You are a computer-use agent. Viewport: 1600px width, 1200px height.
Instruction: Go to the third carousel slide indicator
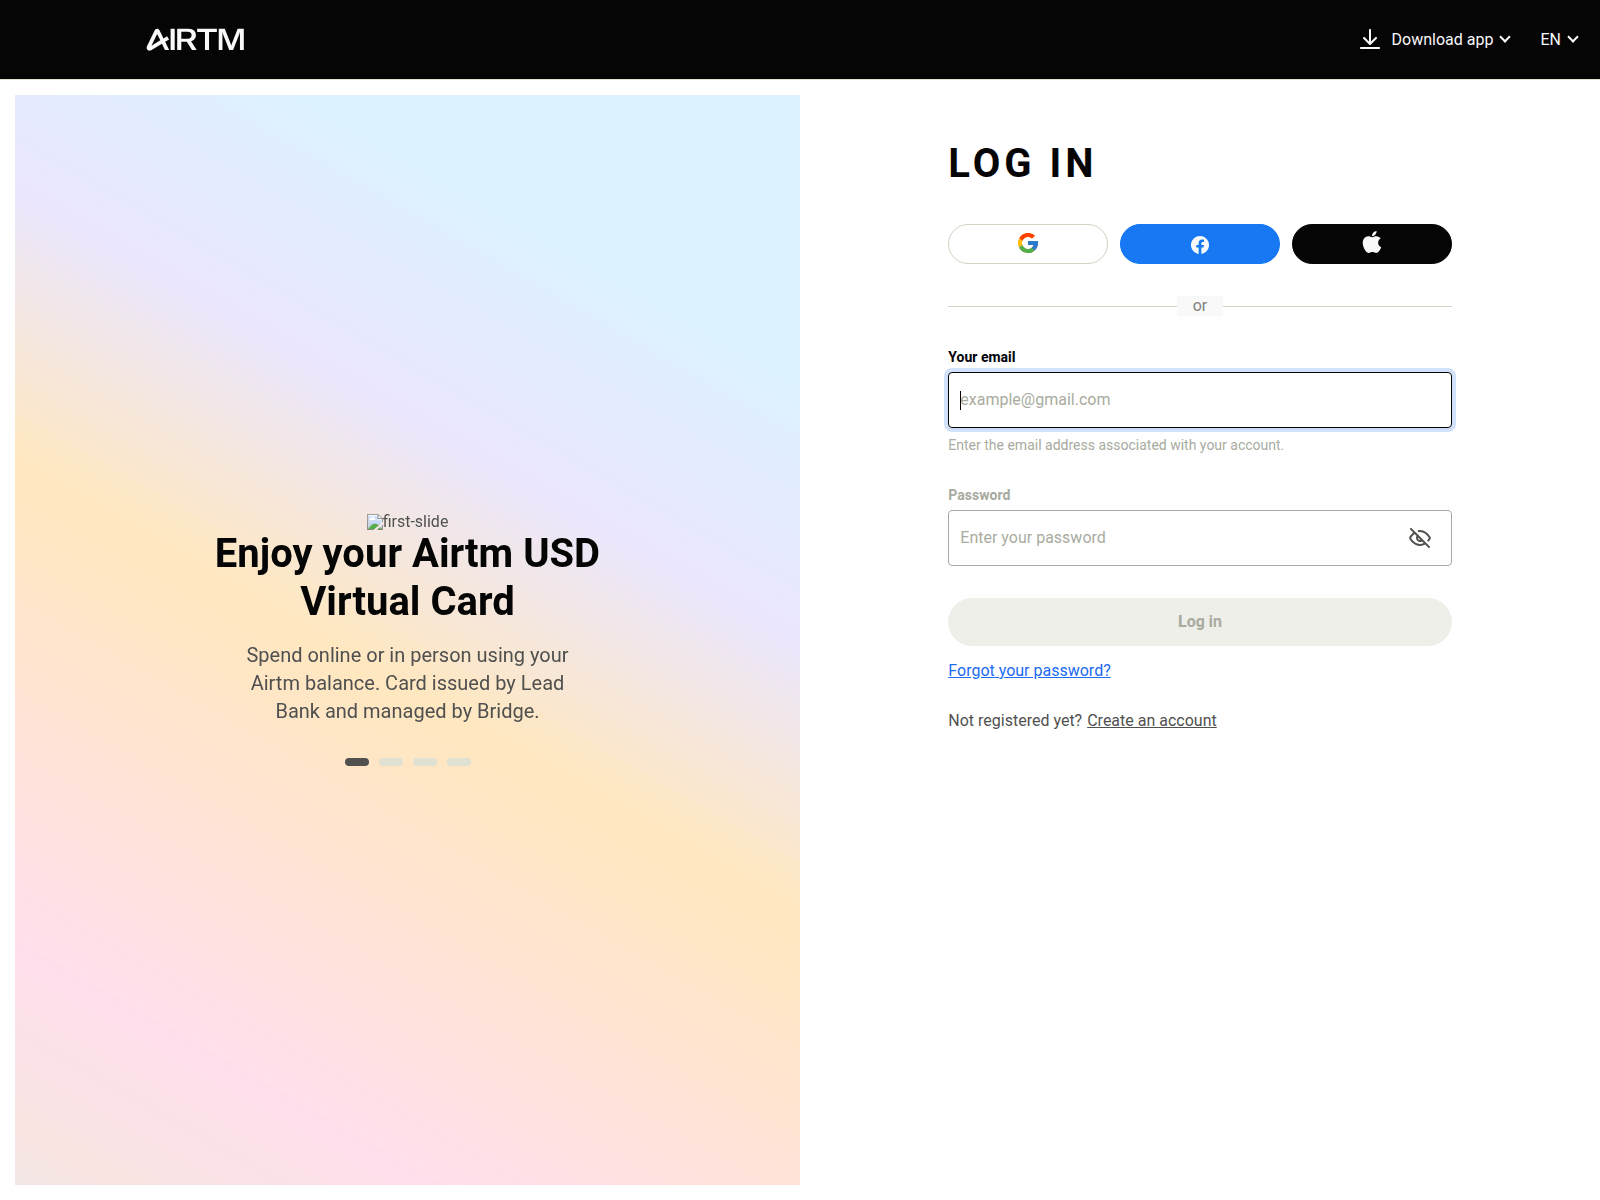(425, 762)
